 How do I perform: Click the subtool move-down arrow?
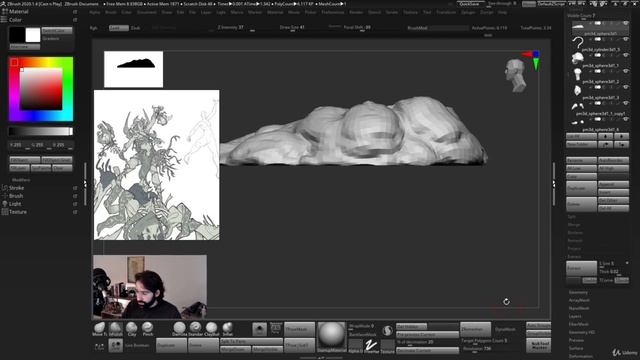(x=622, y=136)
